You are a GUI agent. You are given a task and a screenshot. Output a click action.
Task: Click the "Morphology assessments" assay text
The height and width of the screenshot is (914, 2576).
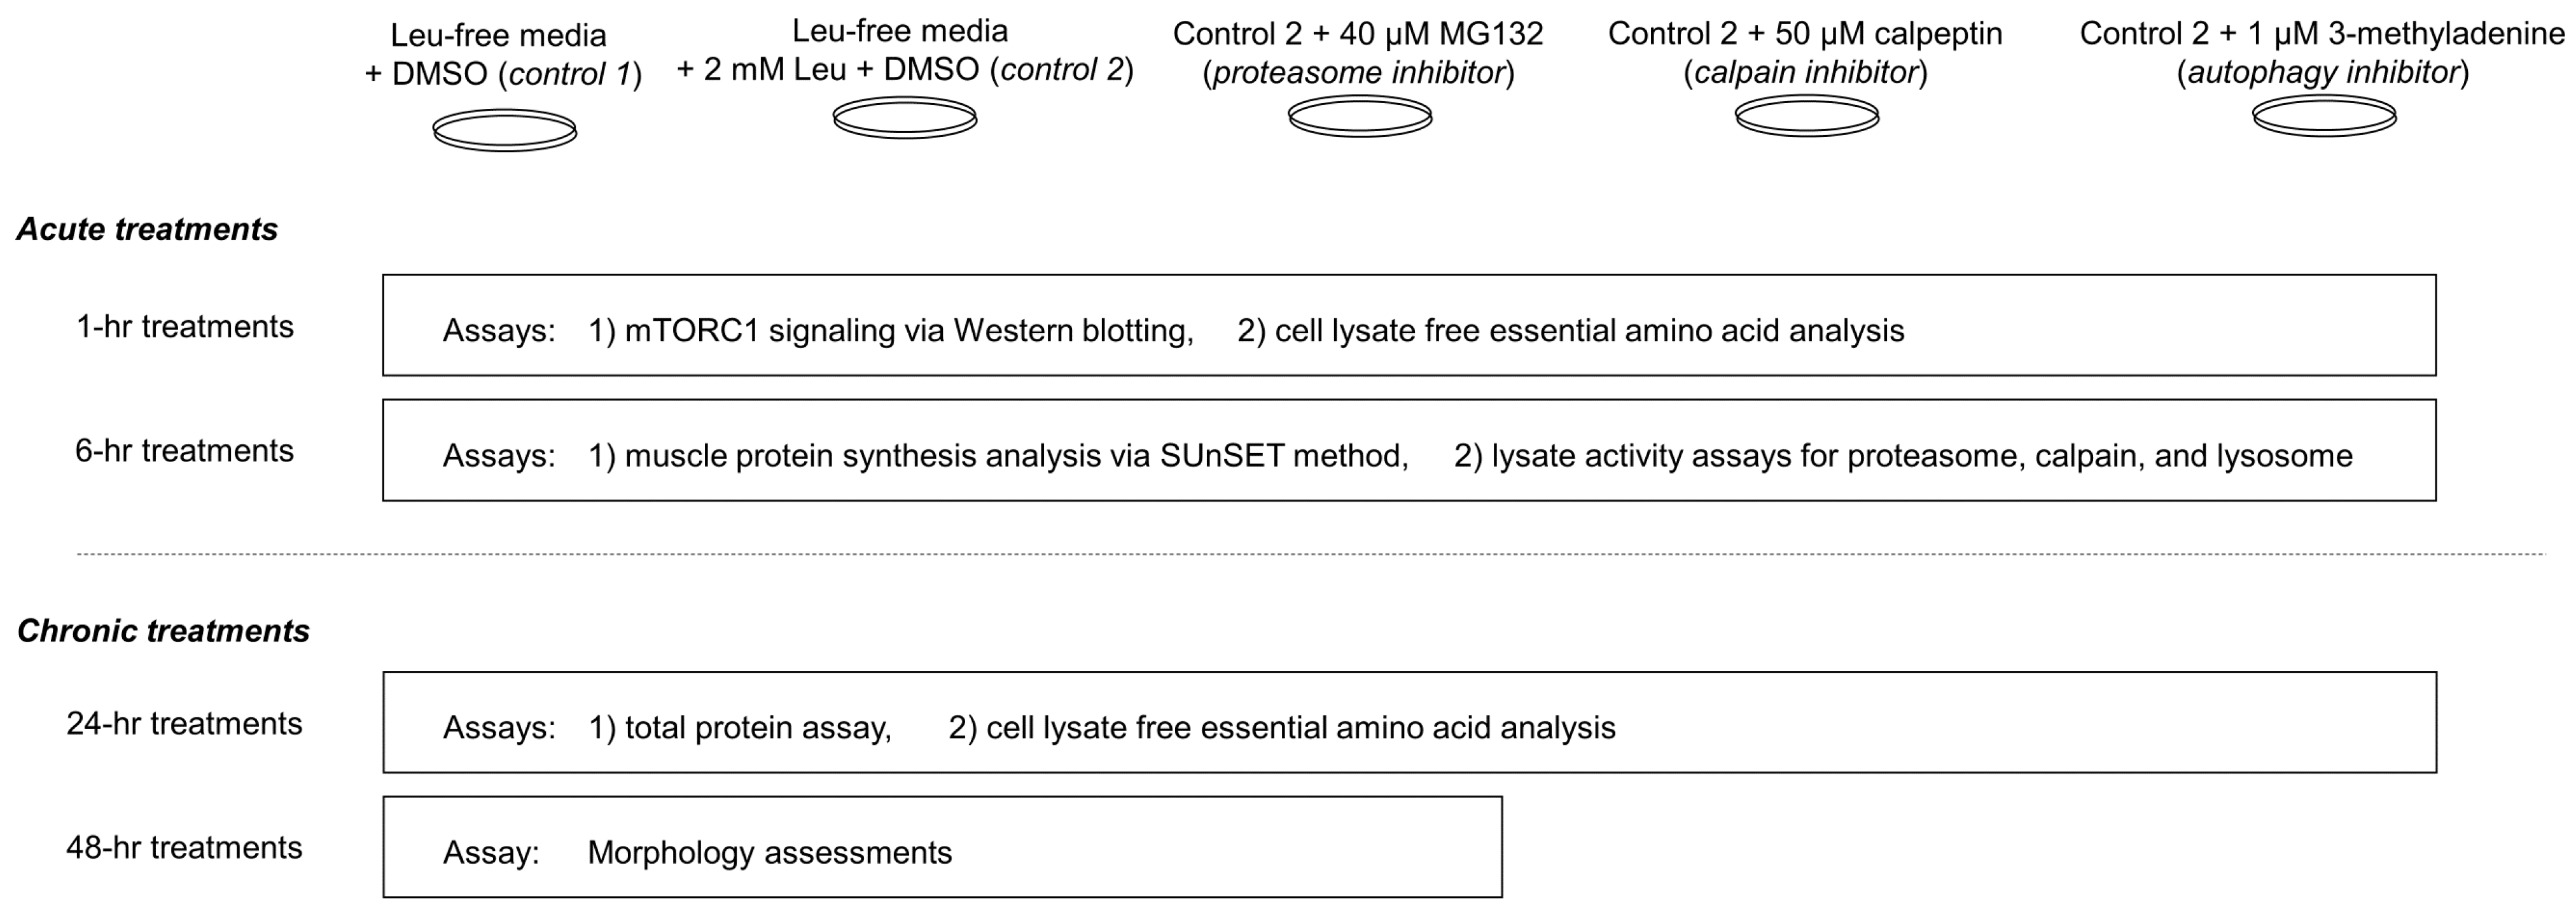[x=770, y=853]
